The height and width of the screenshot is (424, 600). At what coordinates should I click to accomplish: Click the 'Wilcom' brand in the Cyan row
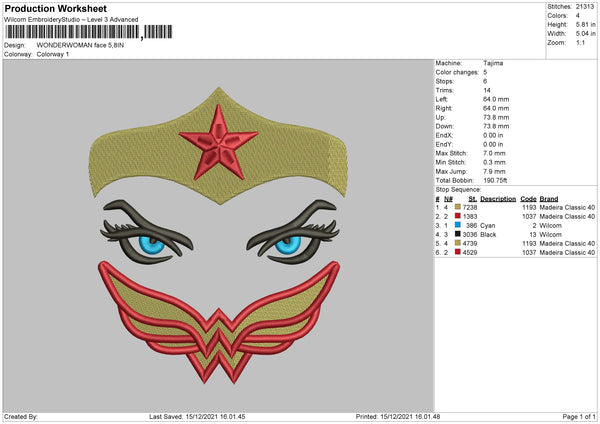(550, 225)
